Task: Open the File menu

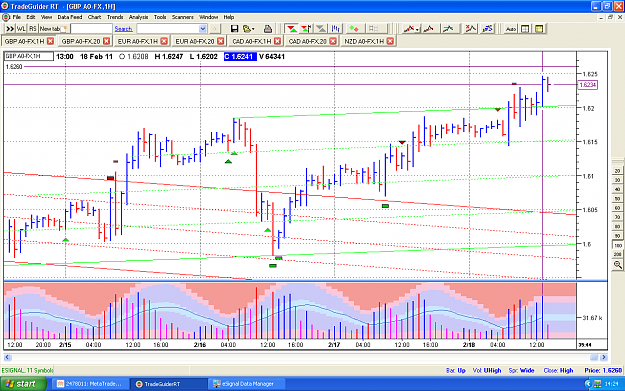Action: [x=16, y=17]
